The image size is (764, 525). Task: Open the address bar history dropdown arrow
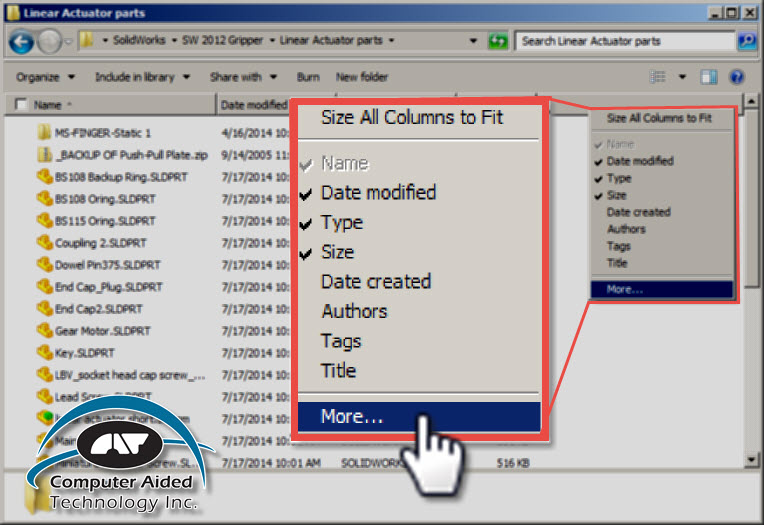click(473, 41)
